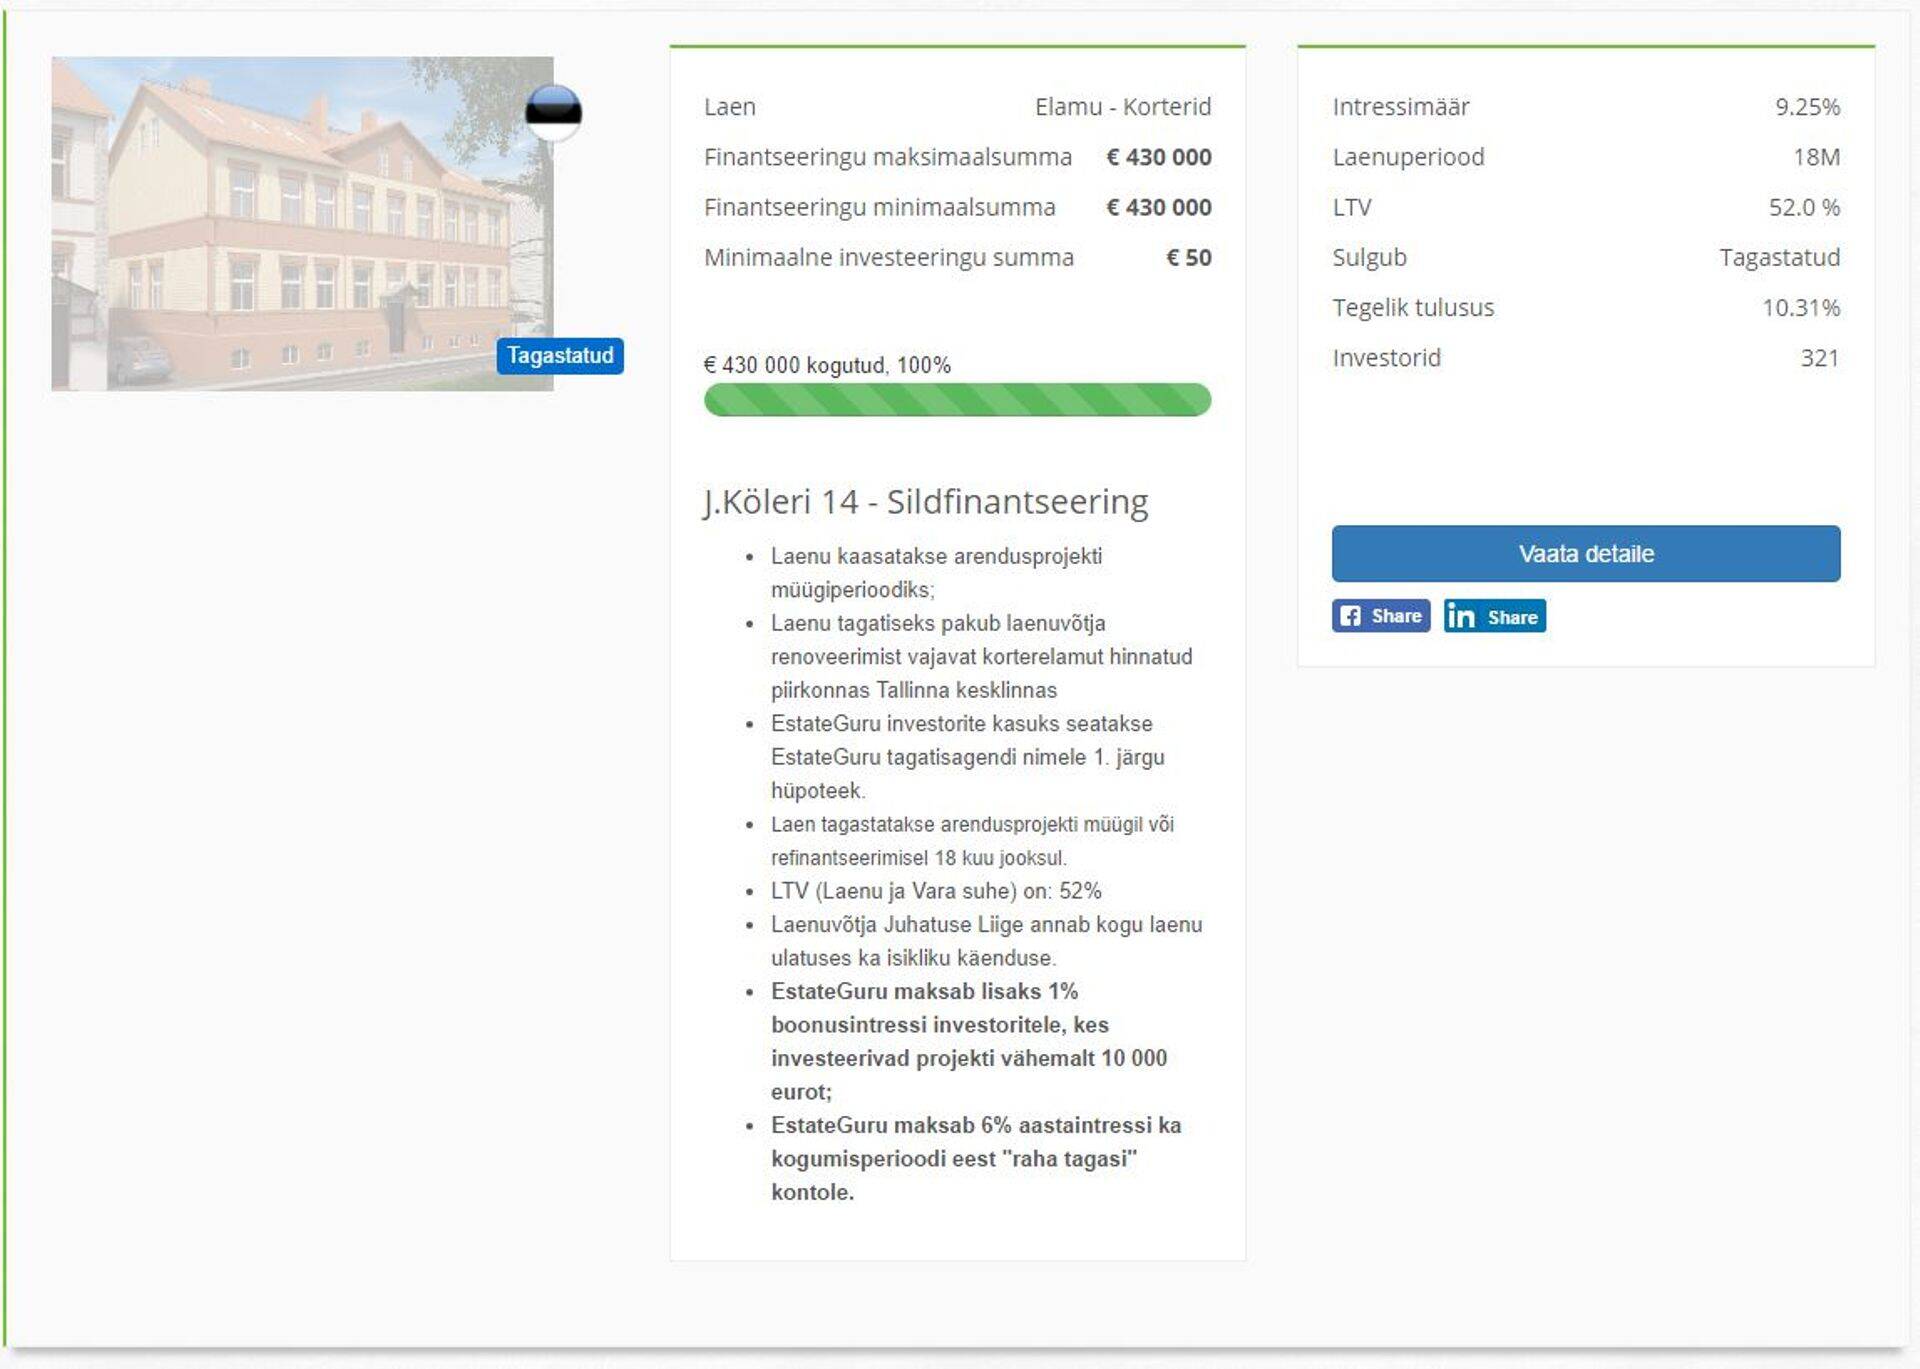This screenshot has width=1920, height=1369.
Task: Click the Elamu - Korterid loan type
Action: [x=1122, y=107]
